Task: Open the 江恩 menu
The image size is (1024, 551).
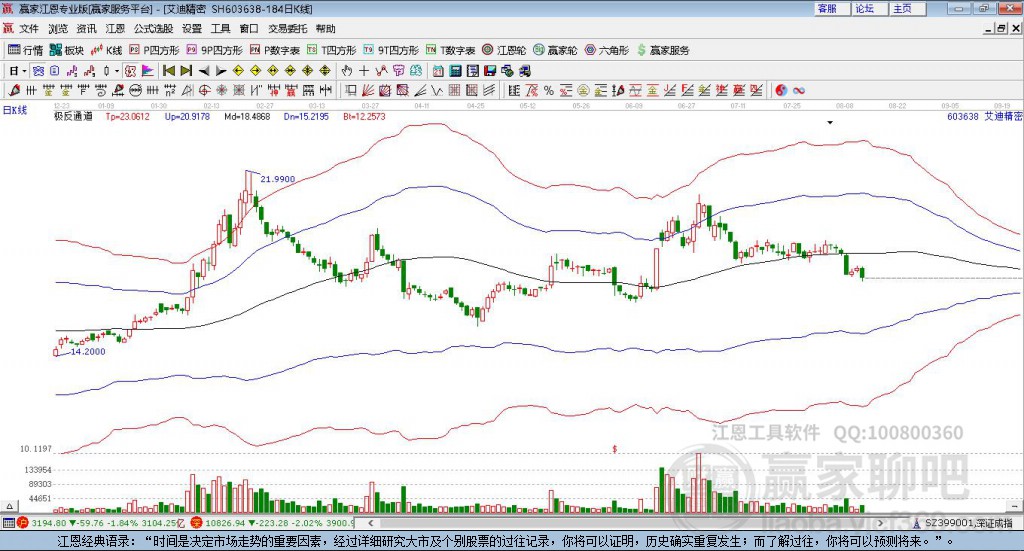Action: (x=115, y=29)
